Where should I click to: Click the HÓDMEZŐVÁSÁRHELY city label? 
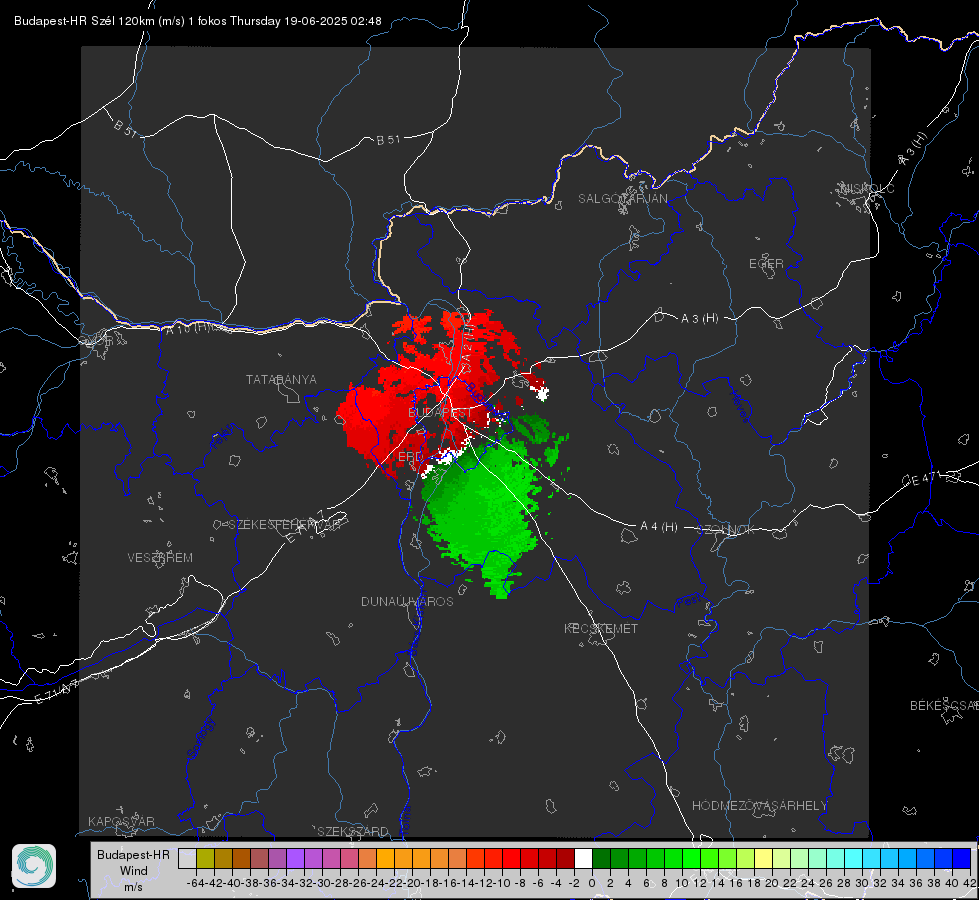[759, 806]
